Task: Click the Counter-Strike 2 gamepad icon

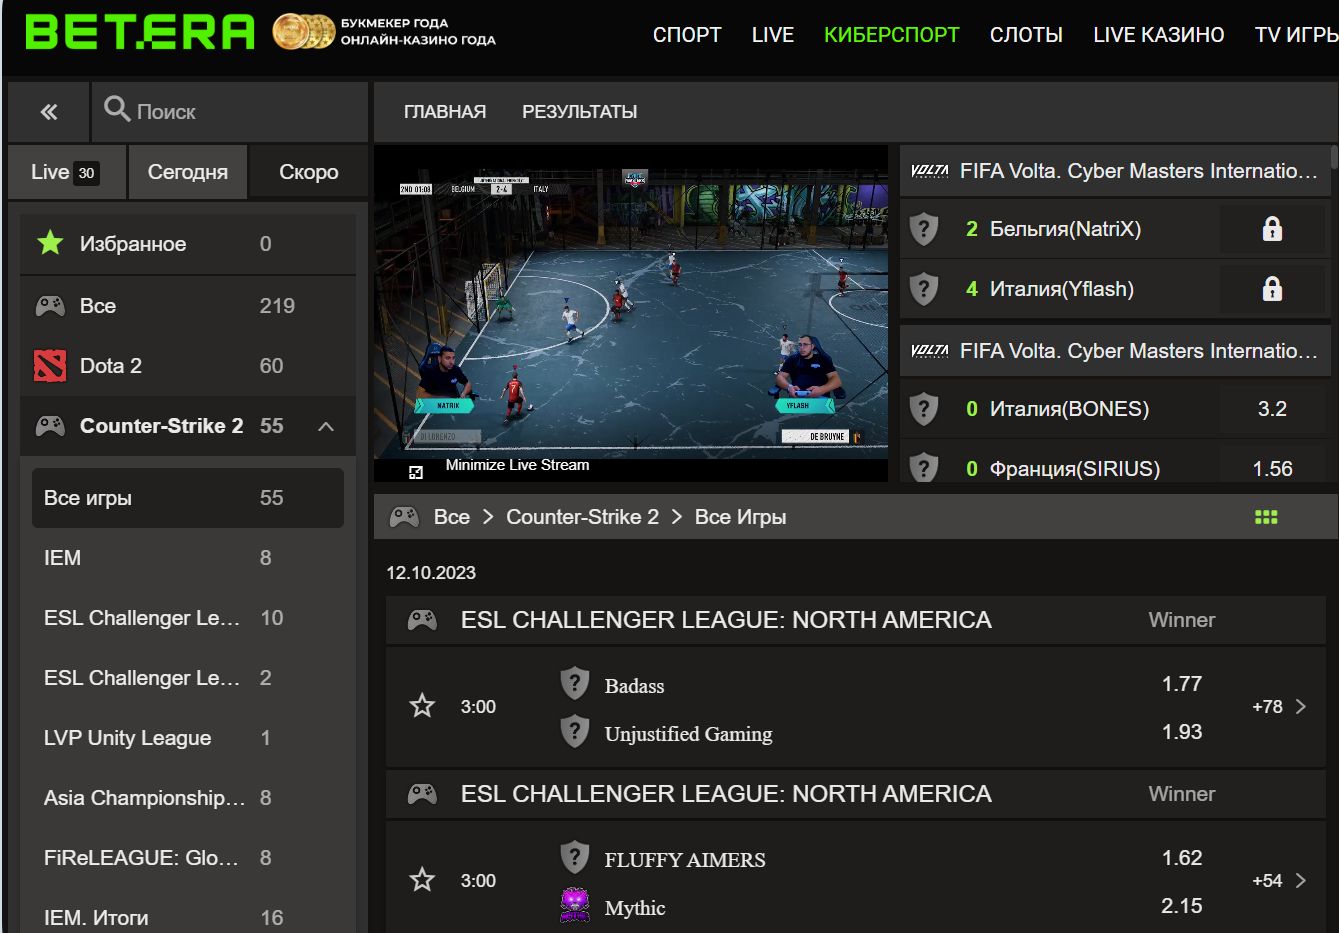Action: pos(50,426)
